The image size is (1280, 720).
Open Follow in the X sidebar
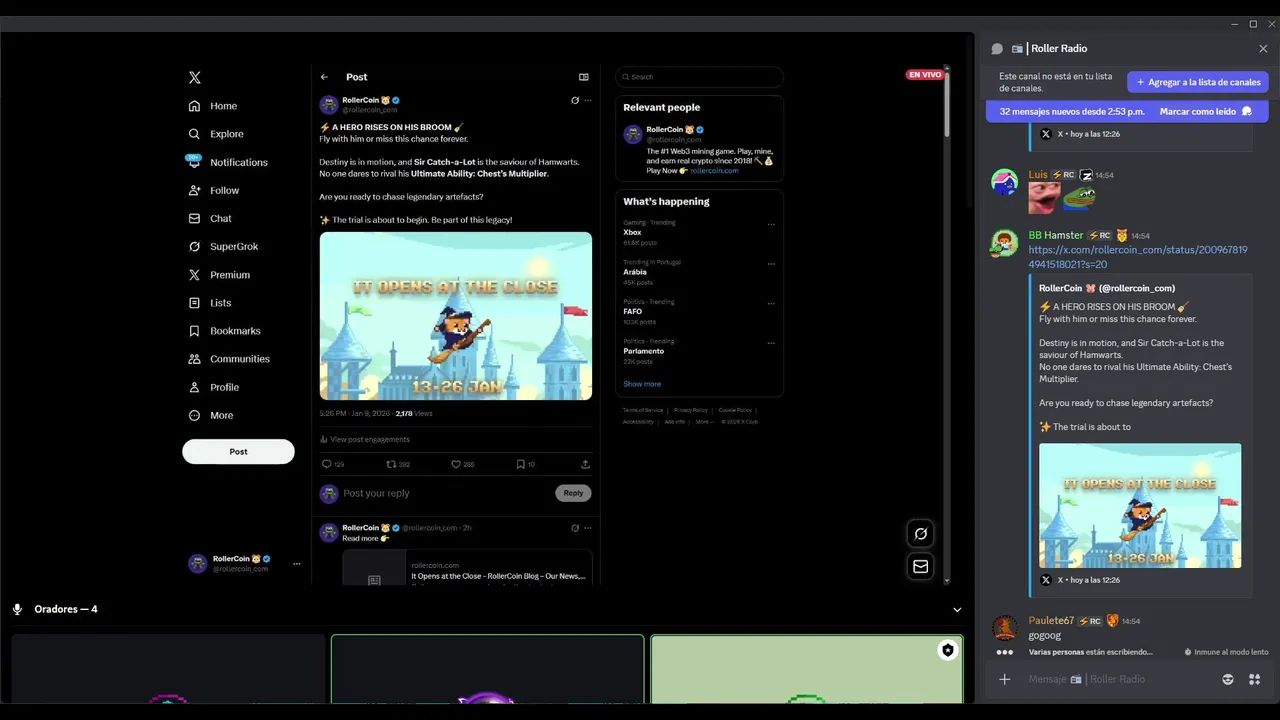(x=214, y=190)
